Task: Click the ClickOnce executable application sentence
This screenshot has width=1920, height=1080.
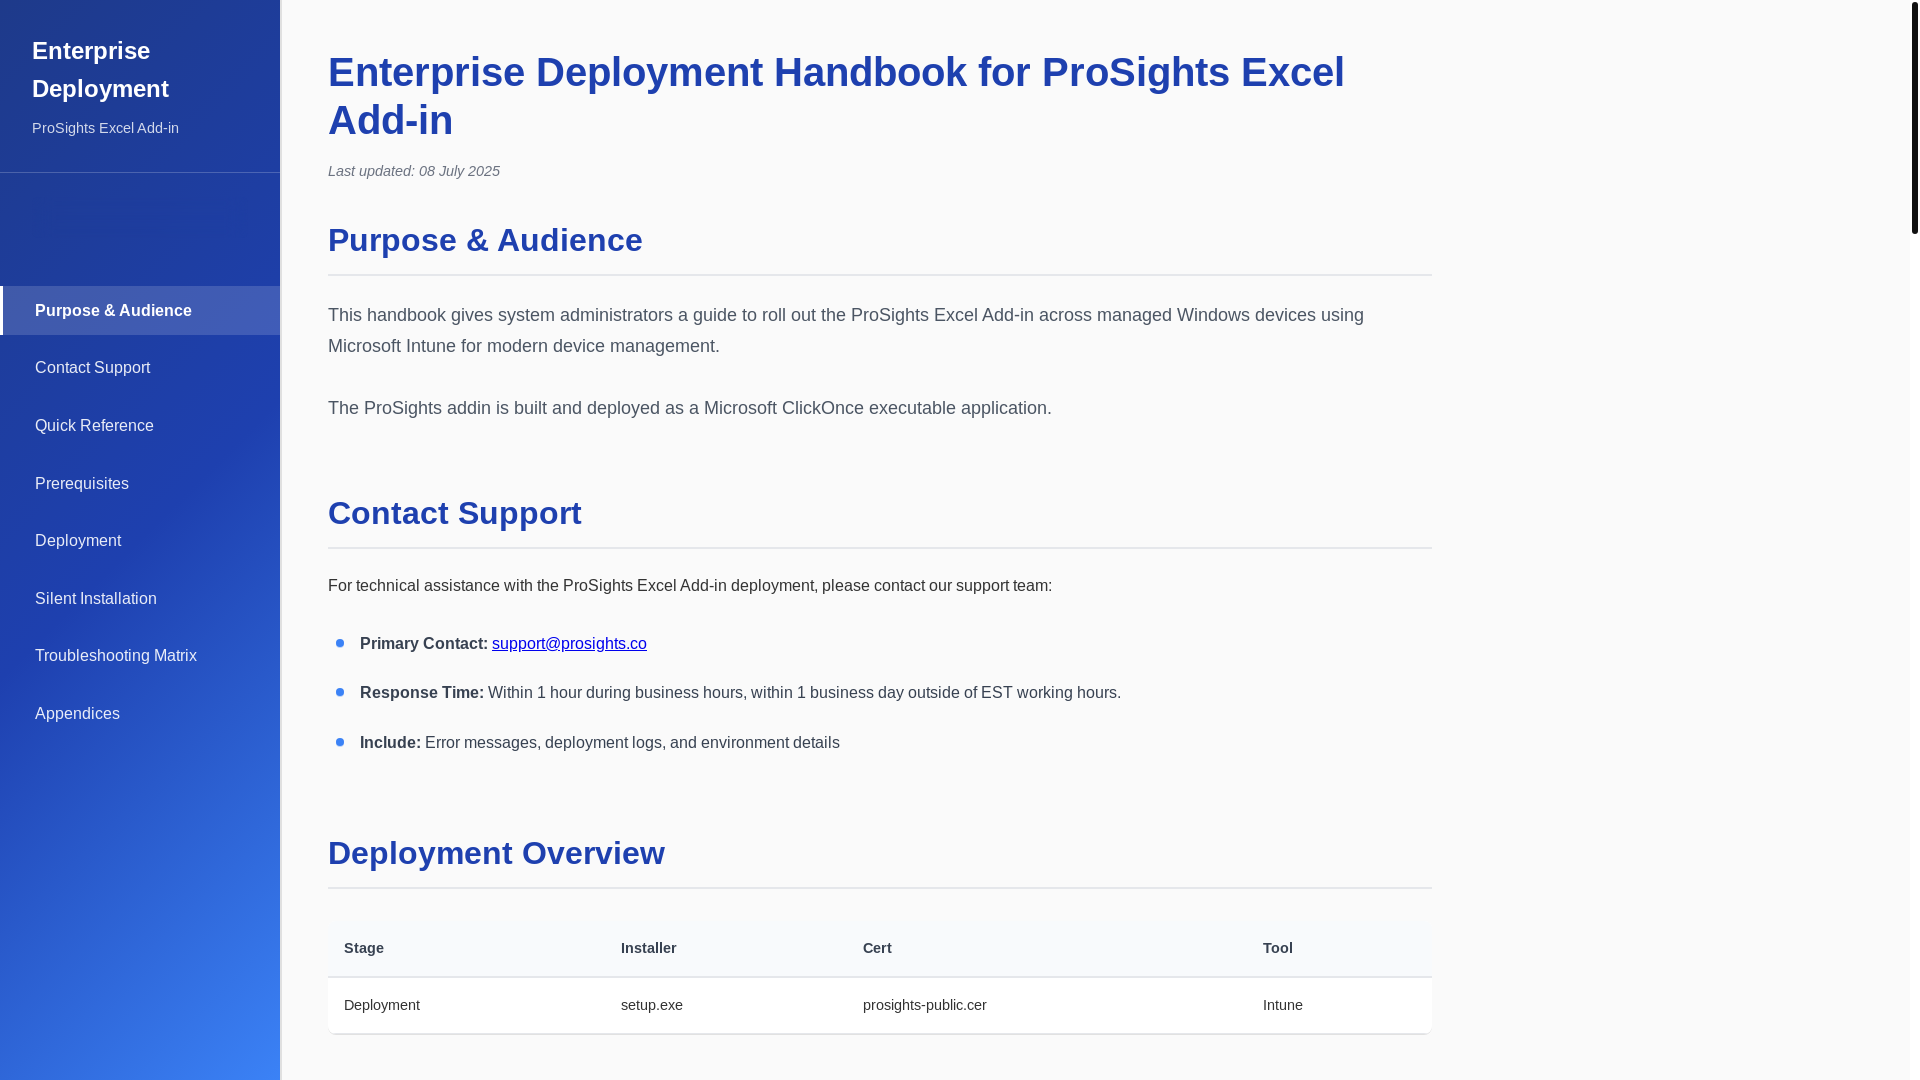Action: click(x=690, y=408)
